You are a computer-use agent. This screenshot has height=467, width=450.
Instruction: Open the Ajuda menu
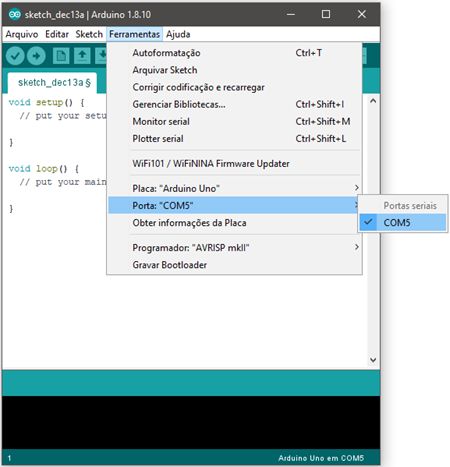pos(178,34)
